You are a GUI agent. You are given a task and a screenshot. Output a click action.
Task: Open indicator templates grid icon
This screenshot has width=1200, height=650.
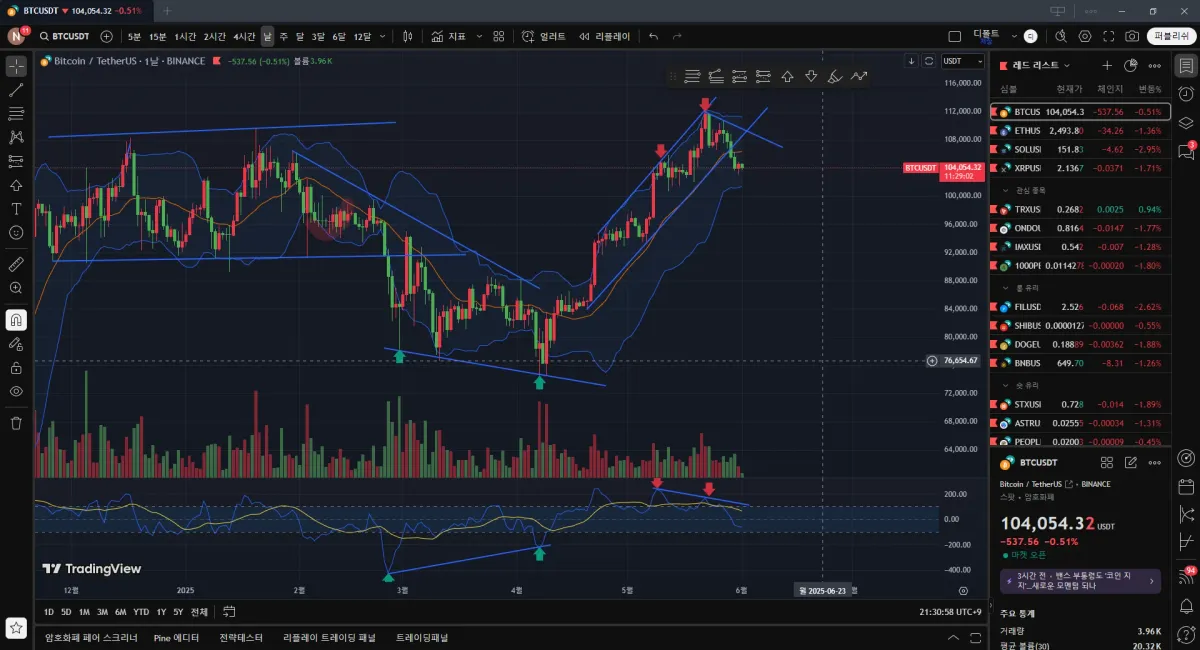(x=500, y=36)
